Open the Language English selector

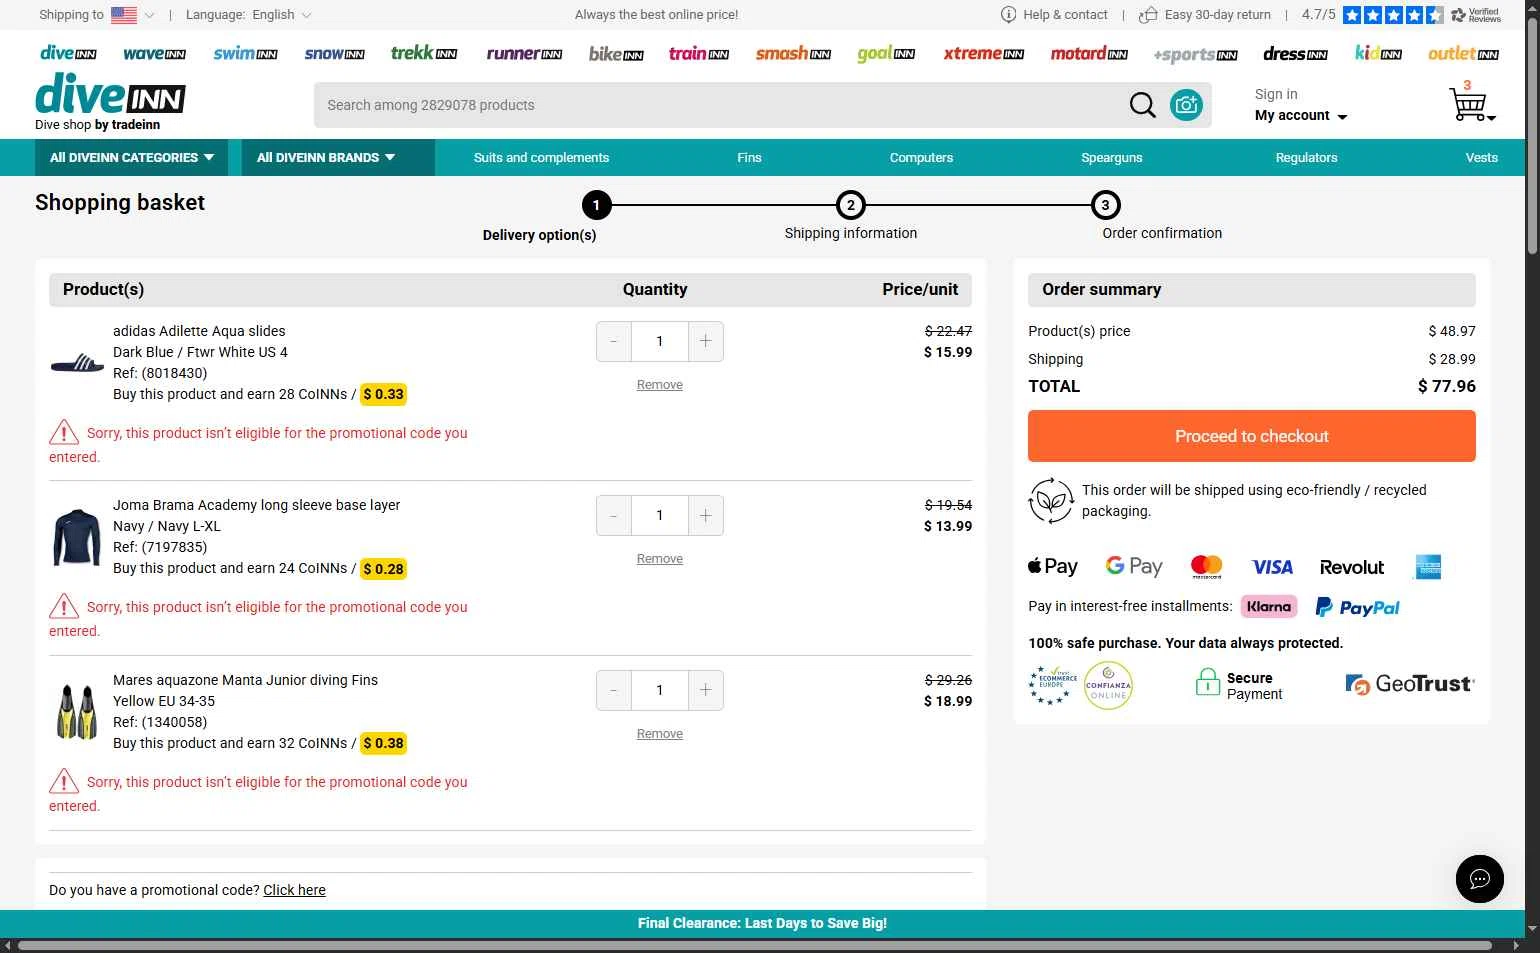[x=249, y=15]
